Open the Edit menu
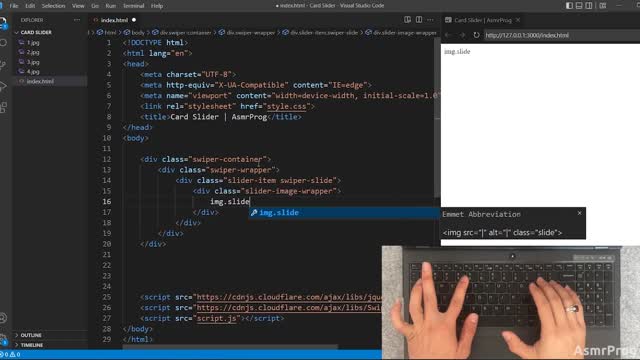The width and height of the screenshot is (640, 360). tap(30, 6)
